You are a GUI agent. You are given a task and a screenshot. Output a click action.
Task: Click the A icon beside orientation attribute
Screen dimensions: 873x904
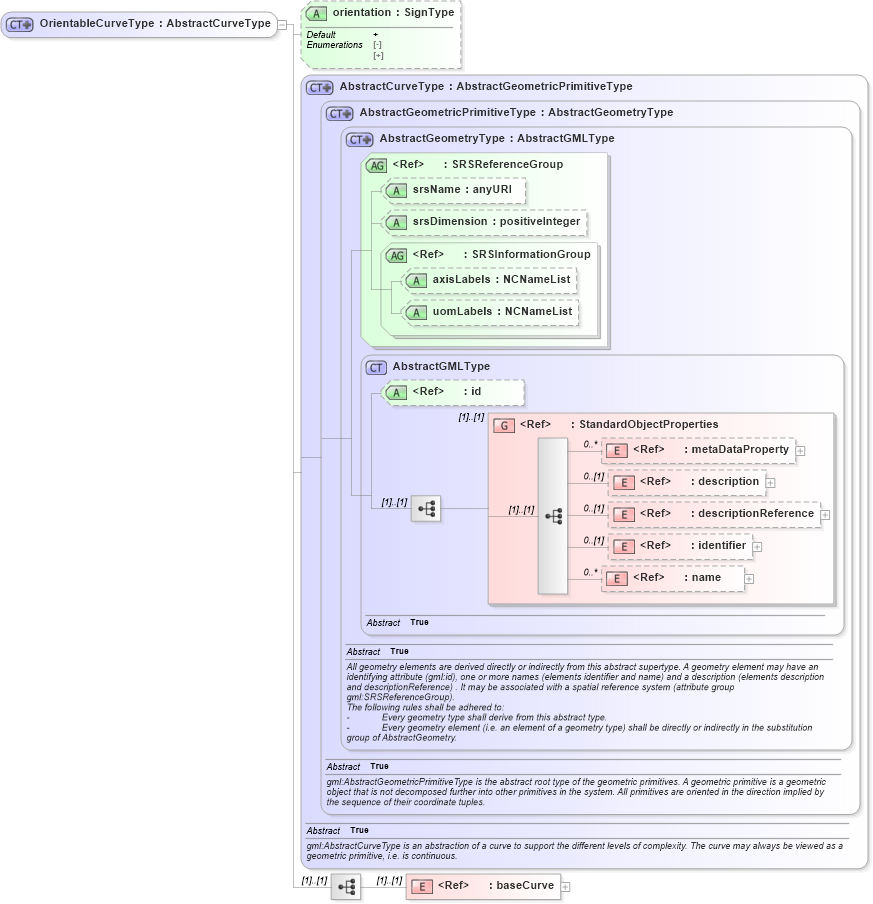tap(316, 13)
